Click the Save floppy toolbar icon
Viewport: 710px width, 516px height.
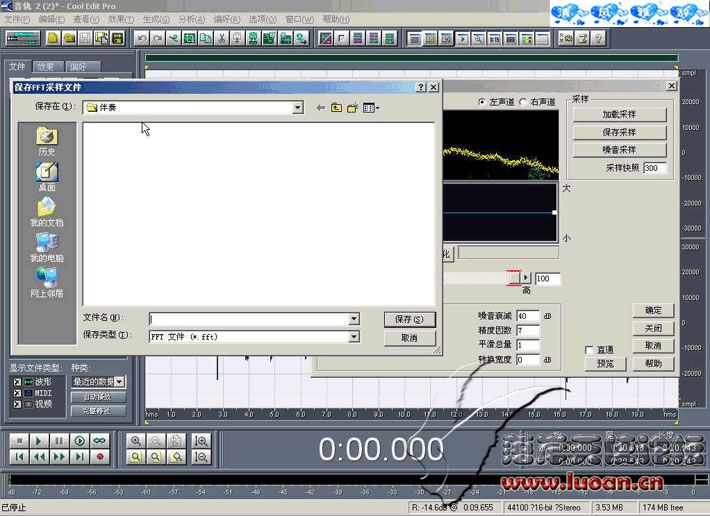point(85,38)
